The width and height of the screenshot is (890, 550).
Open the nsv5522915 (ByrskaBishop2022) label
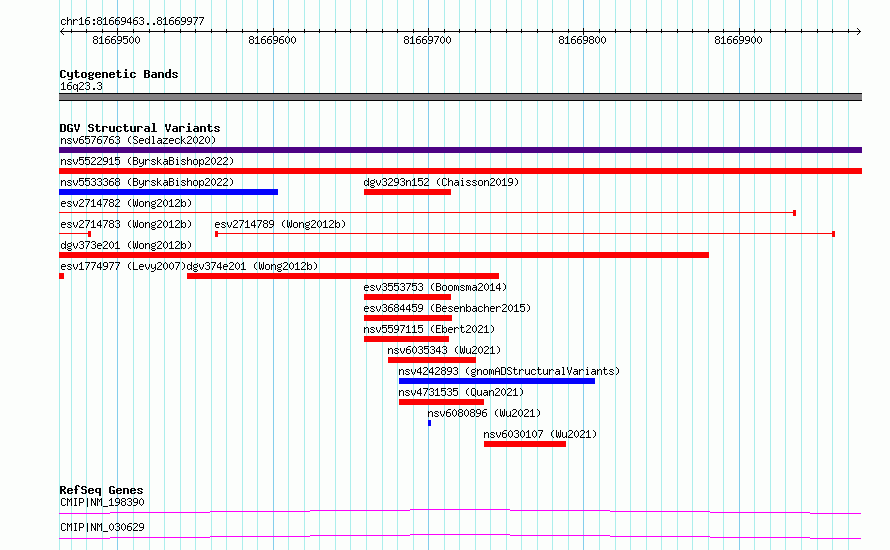coord(147,161)
